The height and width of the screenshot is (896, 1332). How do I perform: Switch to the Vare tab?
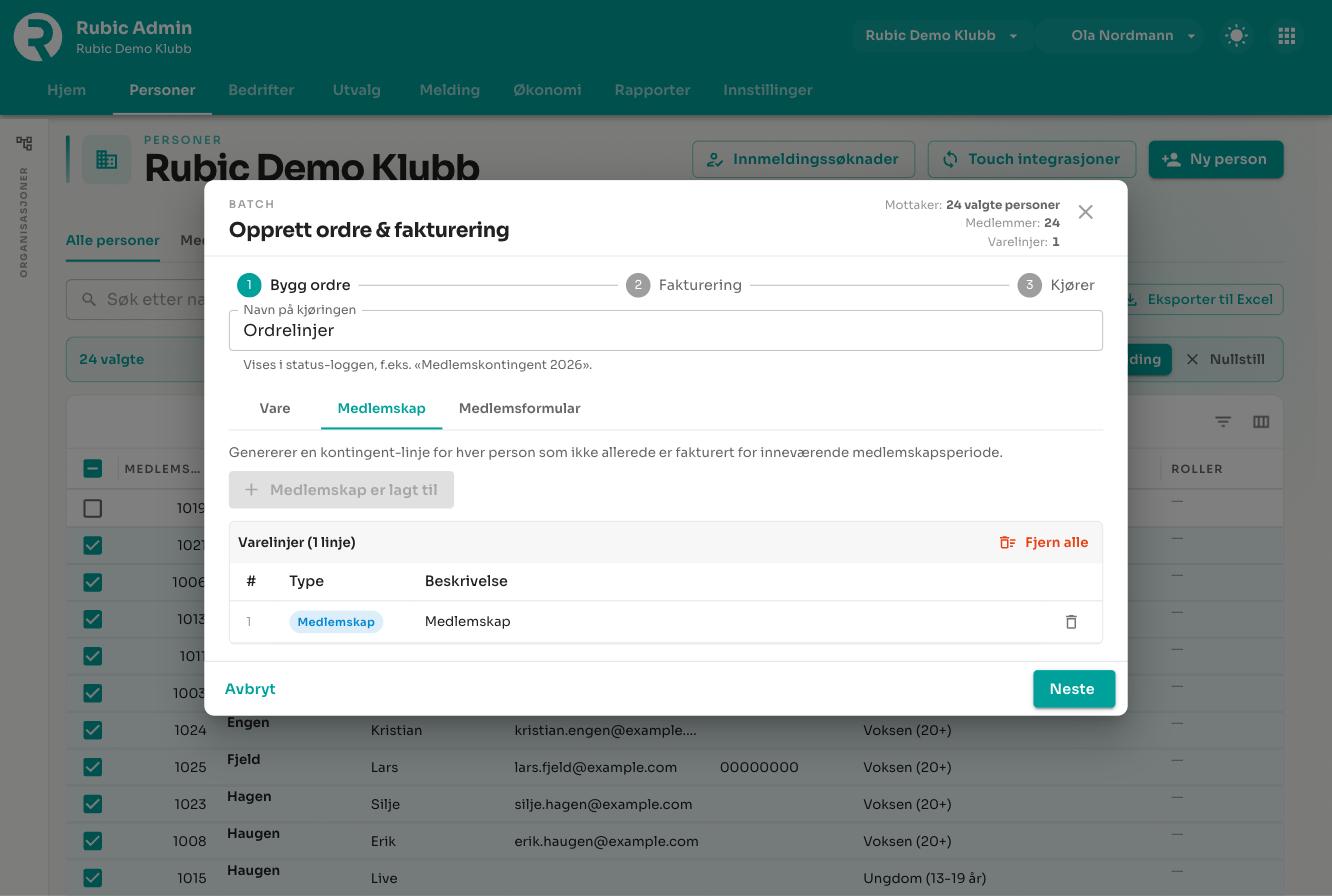[275, 408]
